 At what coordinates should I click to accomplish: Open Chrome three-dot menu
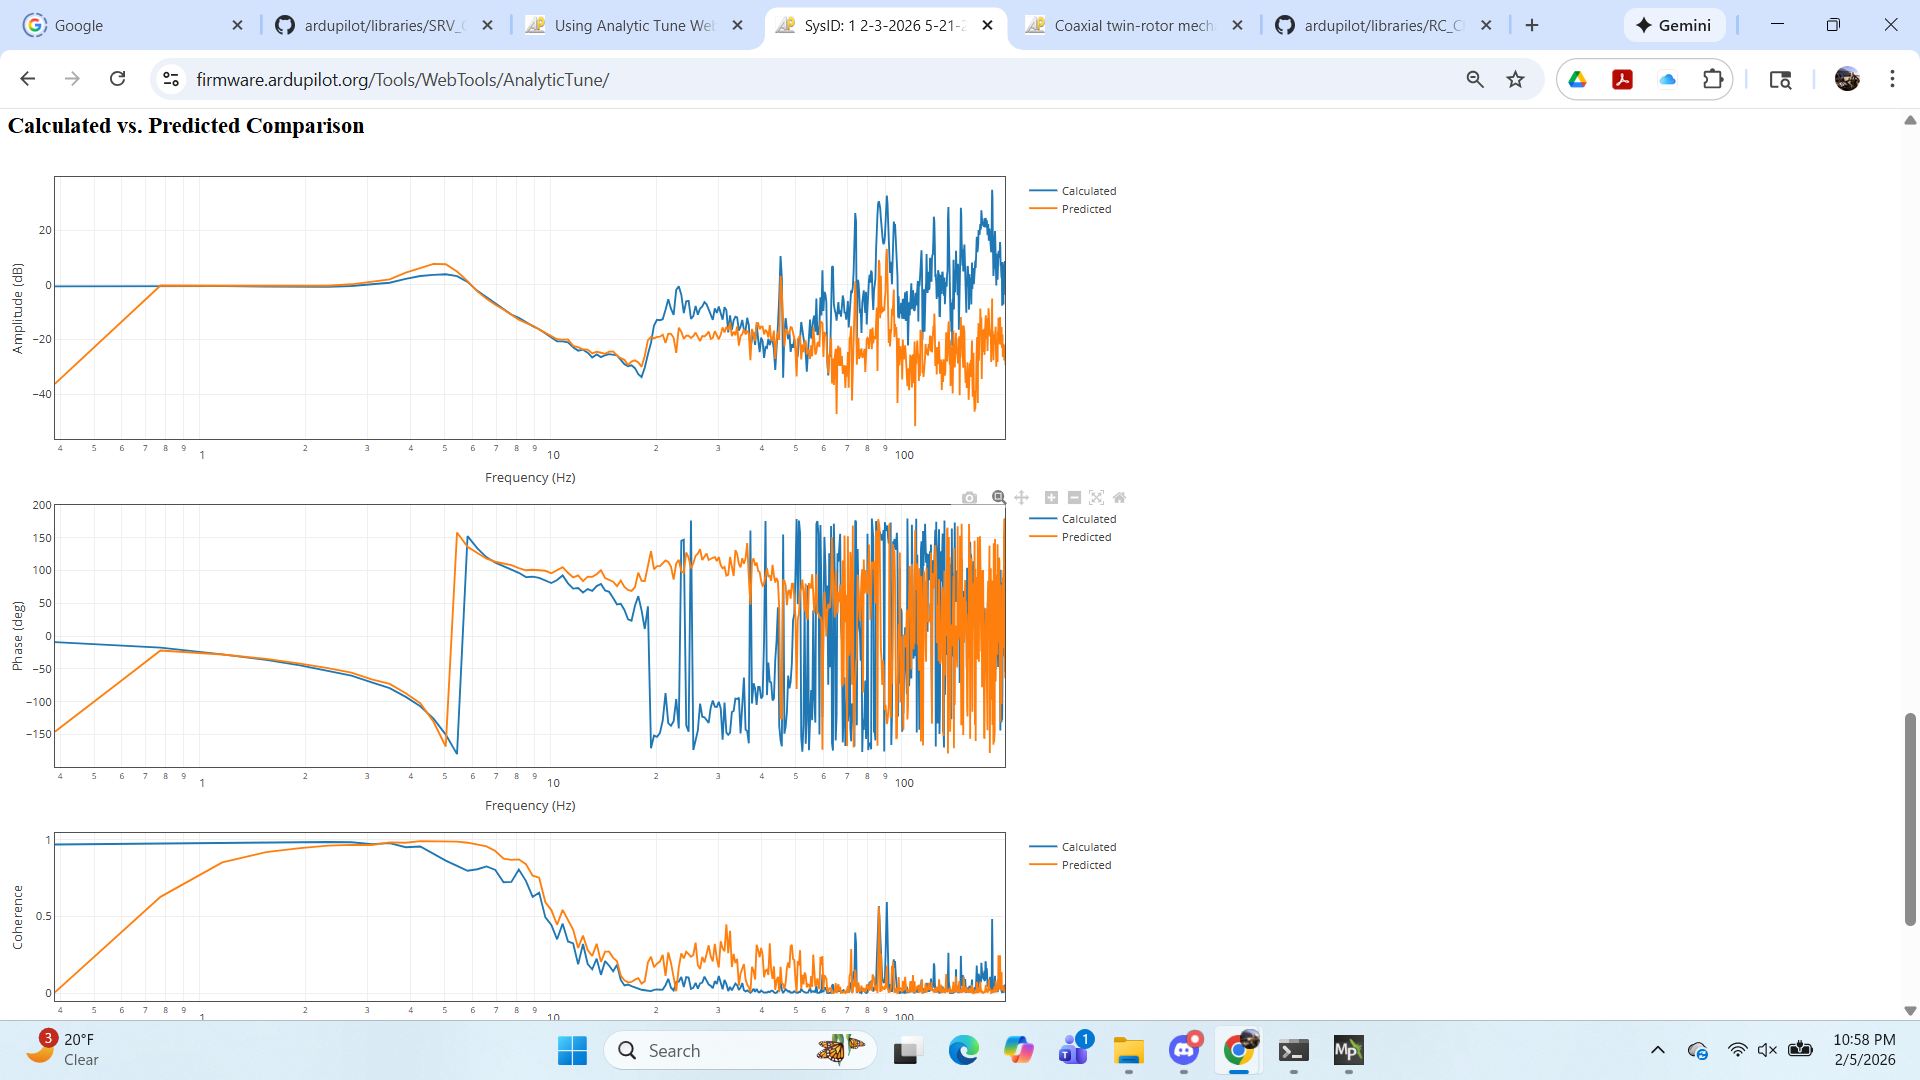[x=1891, y=79]
